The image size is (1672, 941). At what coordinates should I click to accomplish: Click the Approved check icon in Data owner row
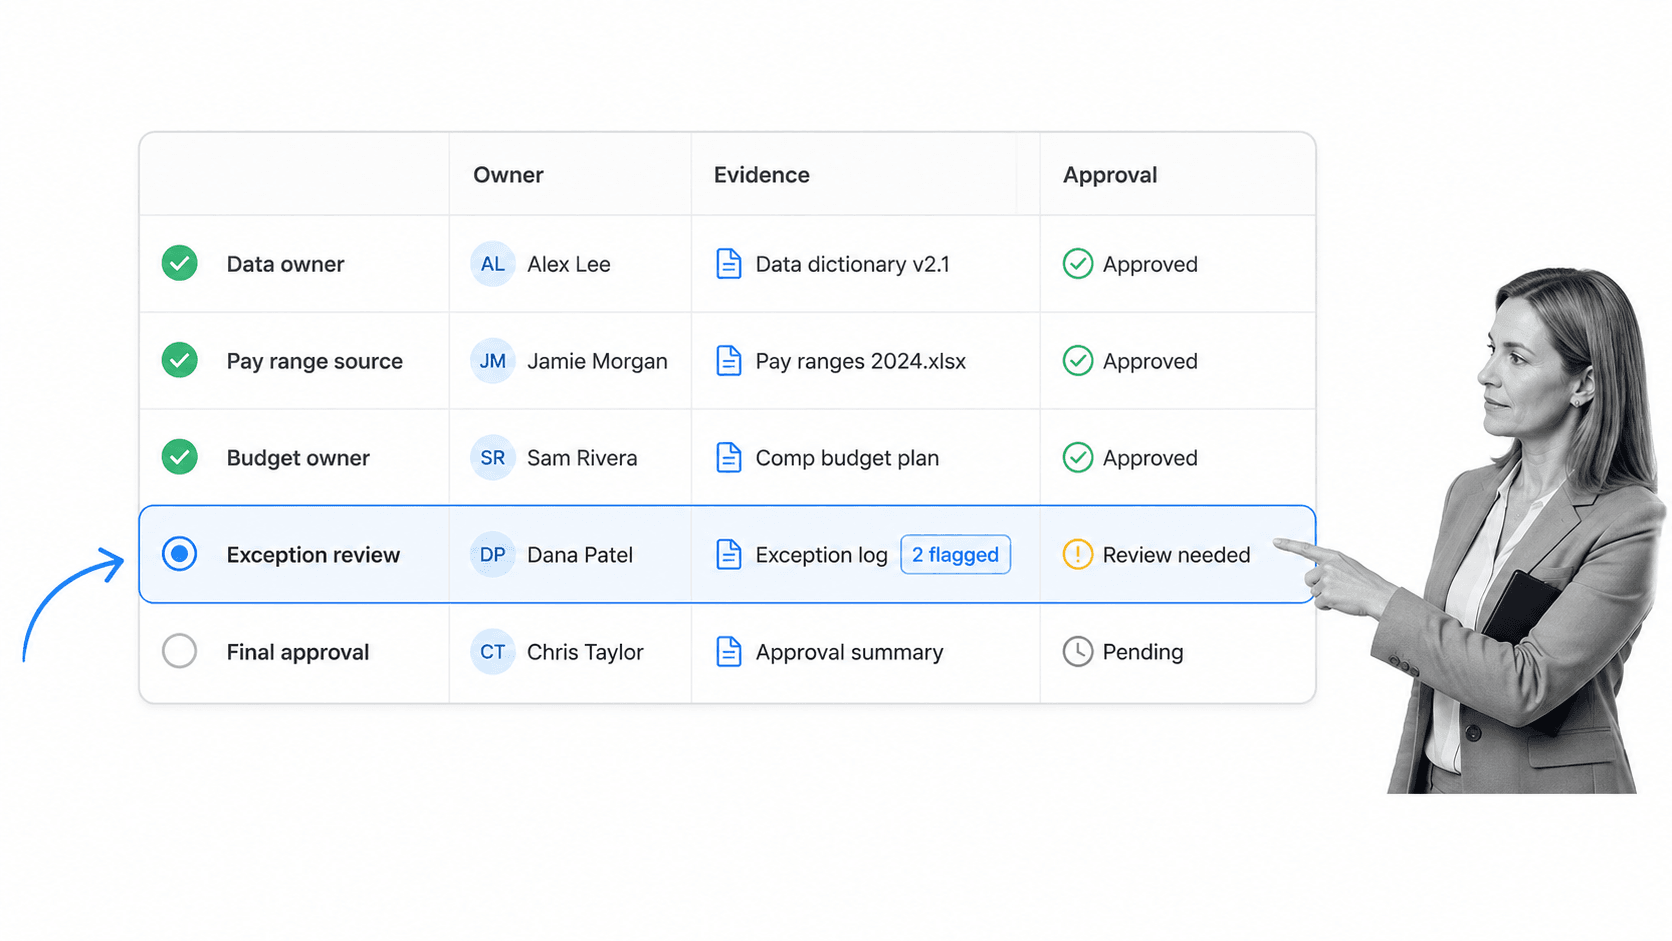coord(1078,264)
